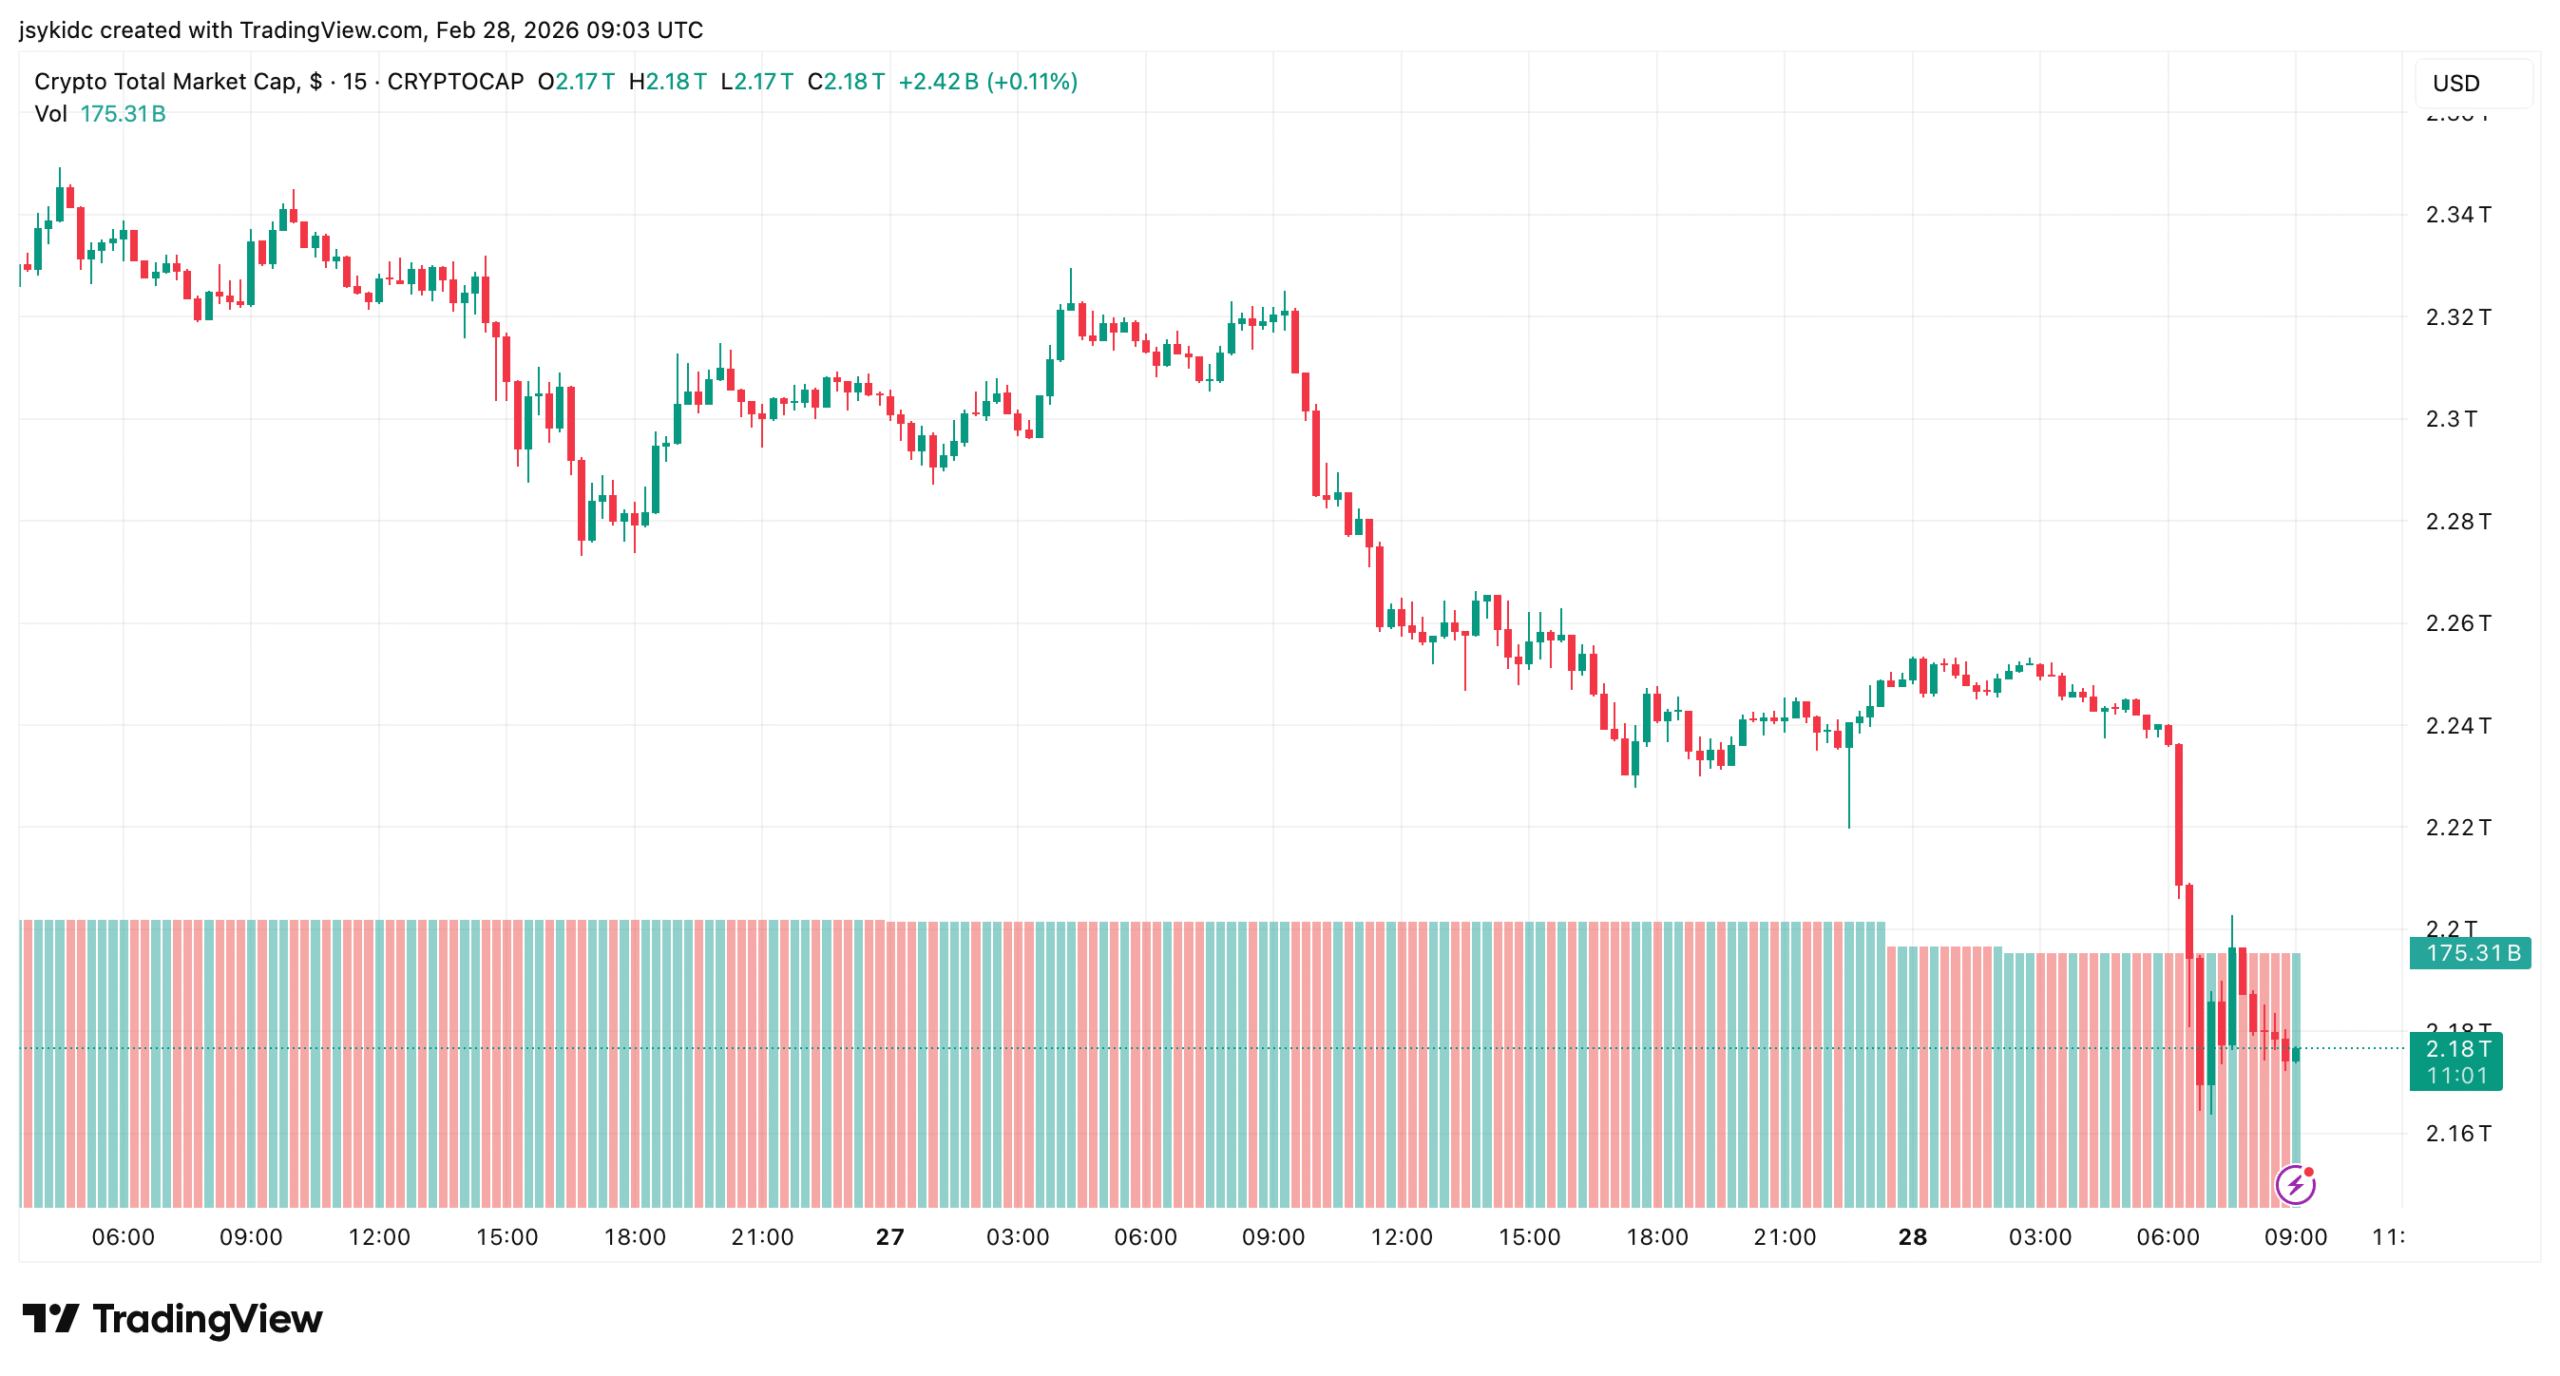Click the 2.26 T price axis label
This screenshot has height=1376, width=2560.
2457,623
